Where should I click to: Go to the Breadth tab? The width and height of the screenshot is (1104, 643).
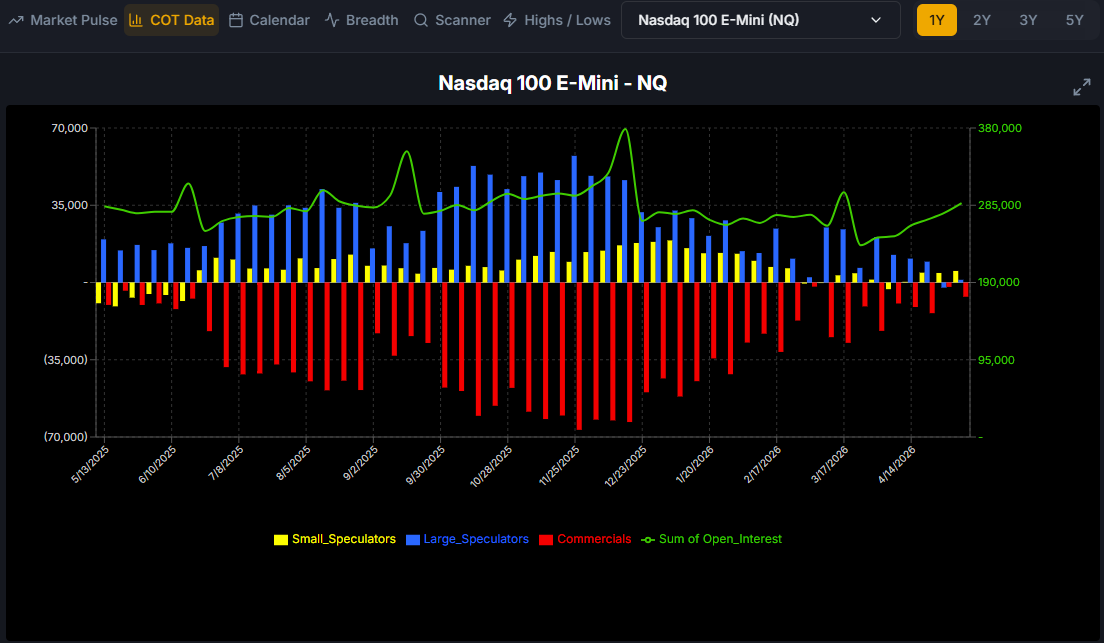362,20
